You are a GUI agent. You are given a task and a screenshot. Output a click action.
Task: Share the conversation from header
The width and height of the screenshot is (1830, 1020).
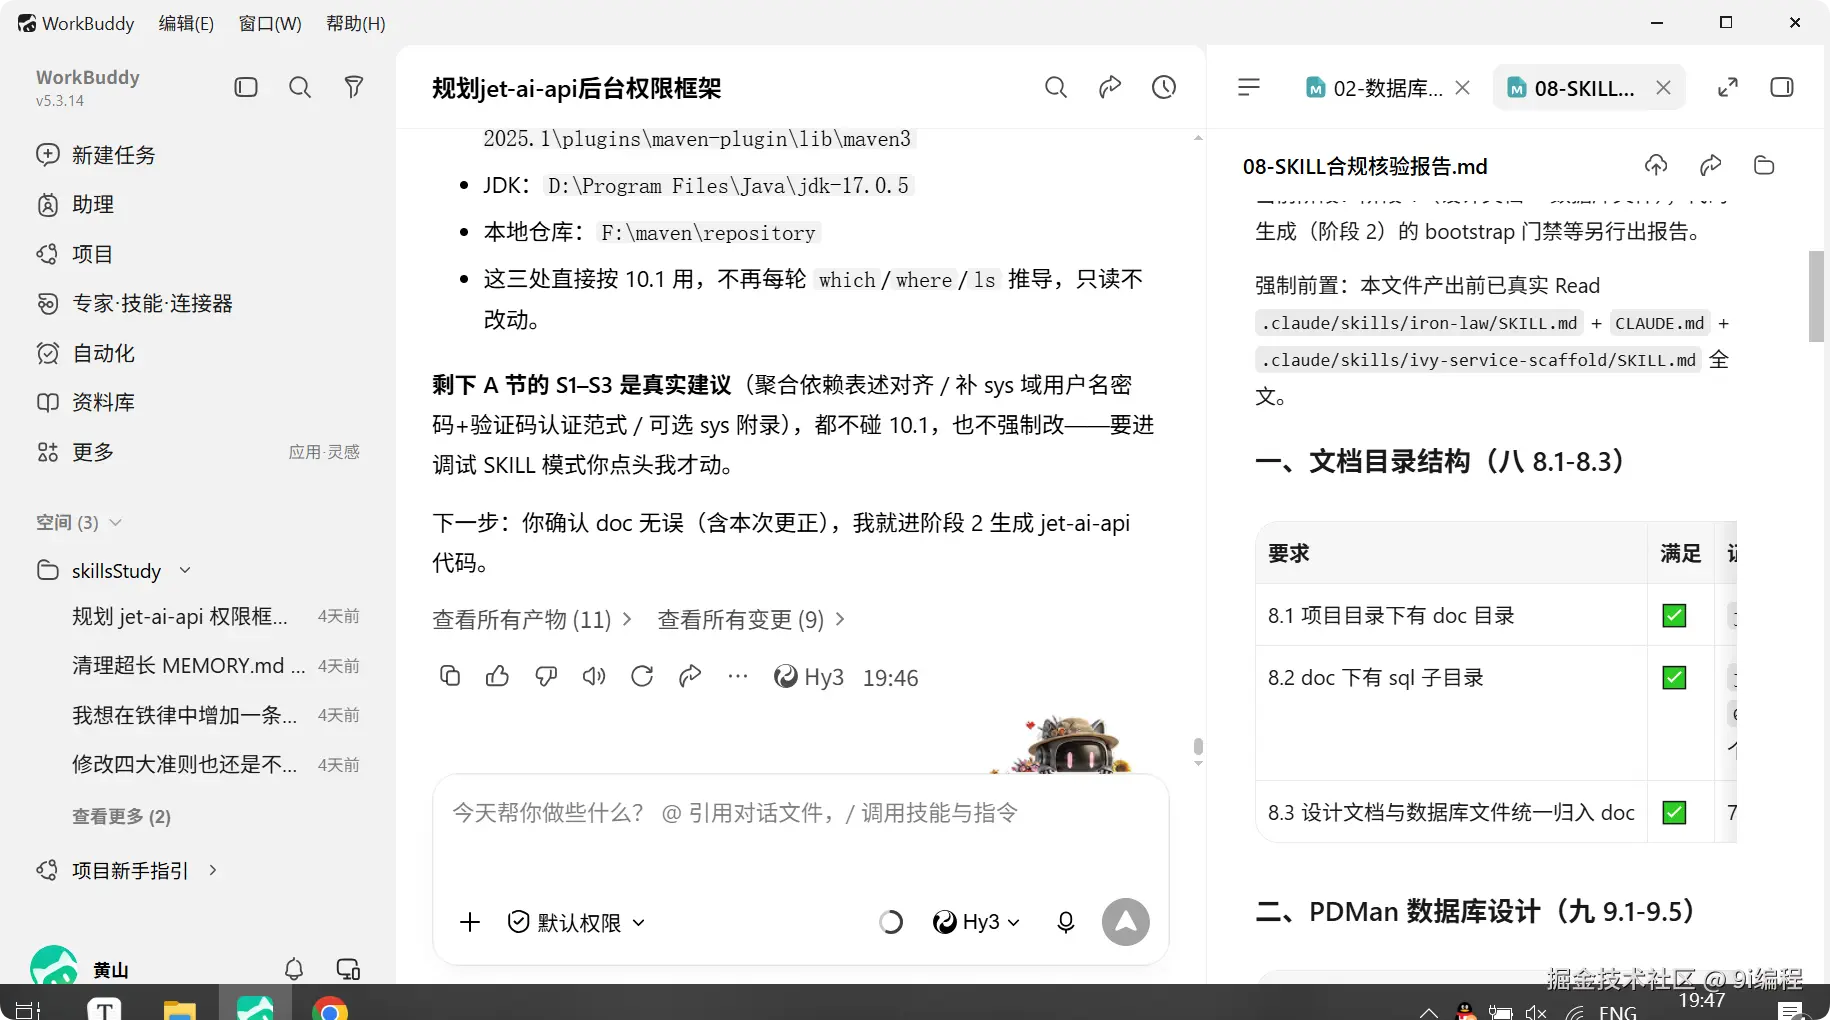click(x=1110, y=88)
